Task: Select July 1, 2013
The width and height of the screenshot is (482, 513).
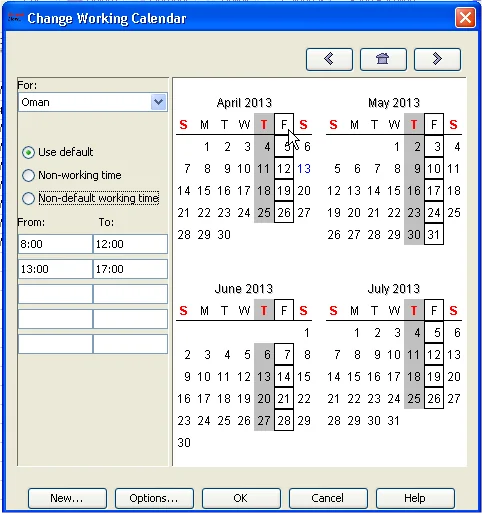Action: (357, 333)
